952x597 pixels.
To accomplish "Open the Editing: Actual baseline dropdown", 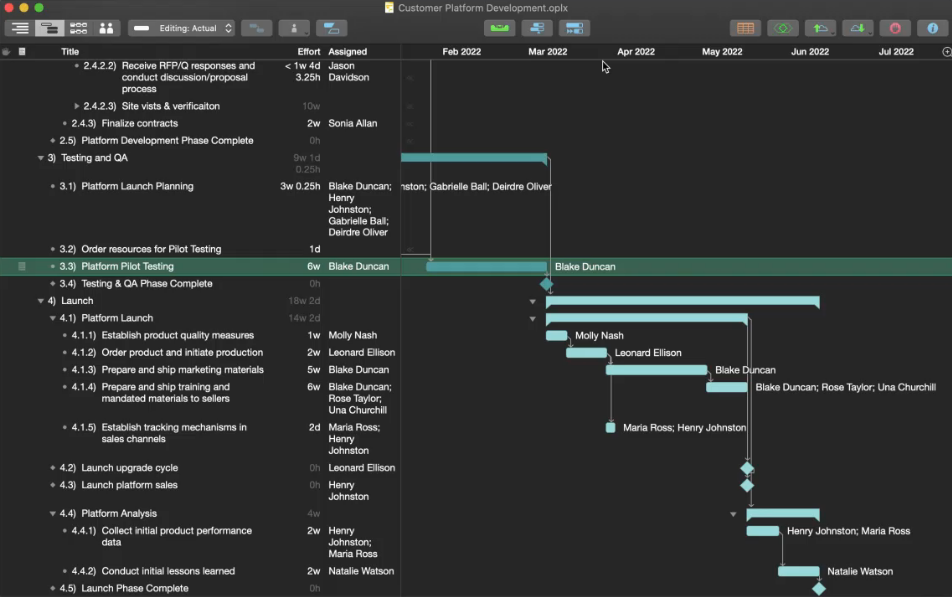I will pos(182,28).
